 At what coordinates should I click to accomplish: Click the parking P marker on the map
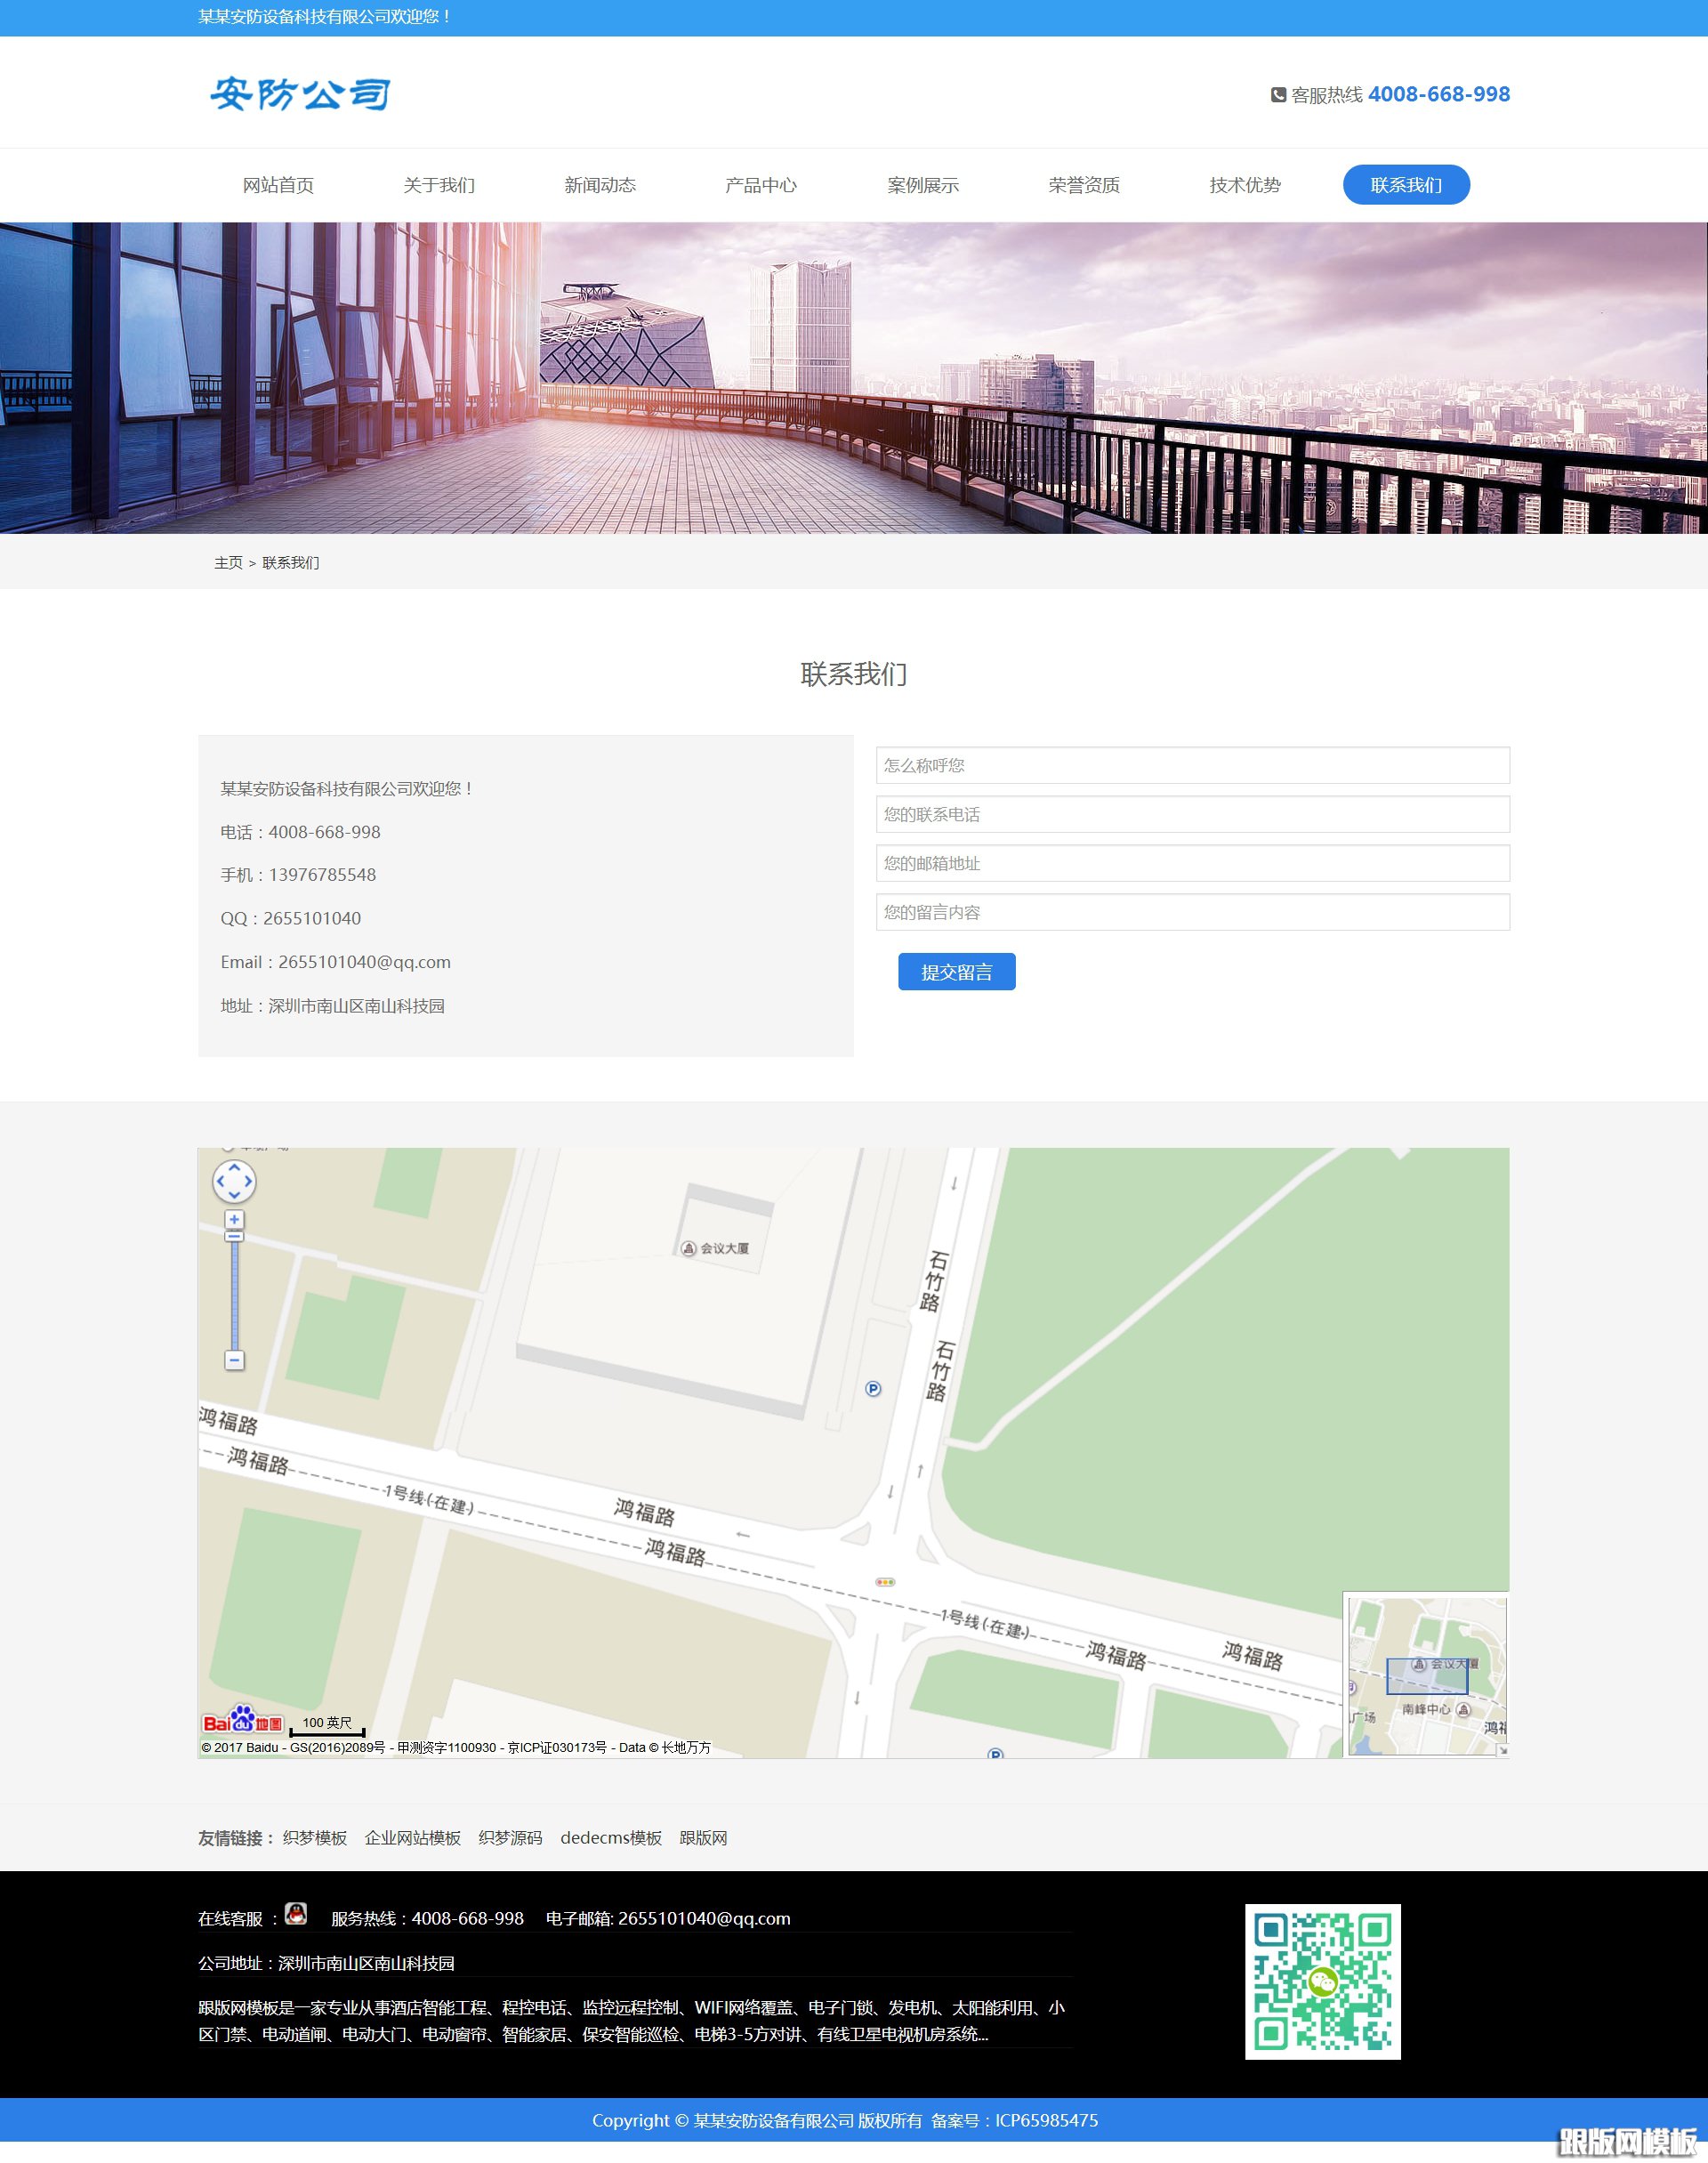pyautogui.click(x=873, y=1389)
